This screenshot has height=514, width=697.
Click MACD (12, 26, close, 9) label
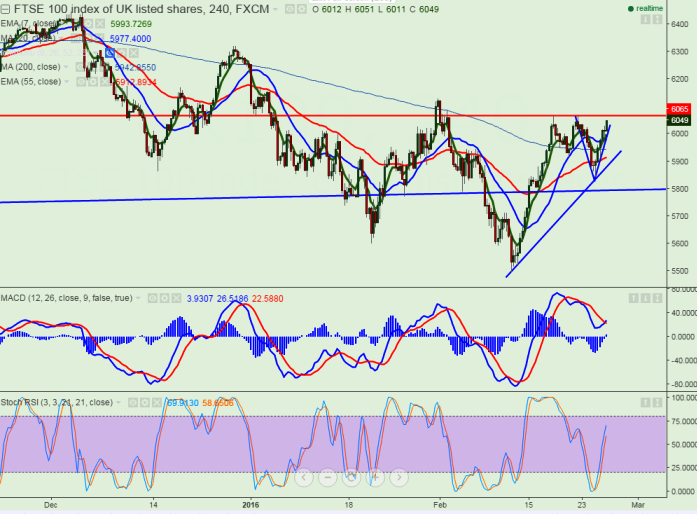[x=67, y=298]
